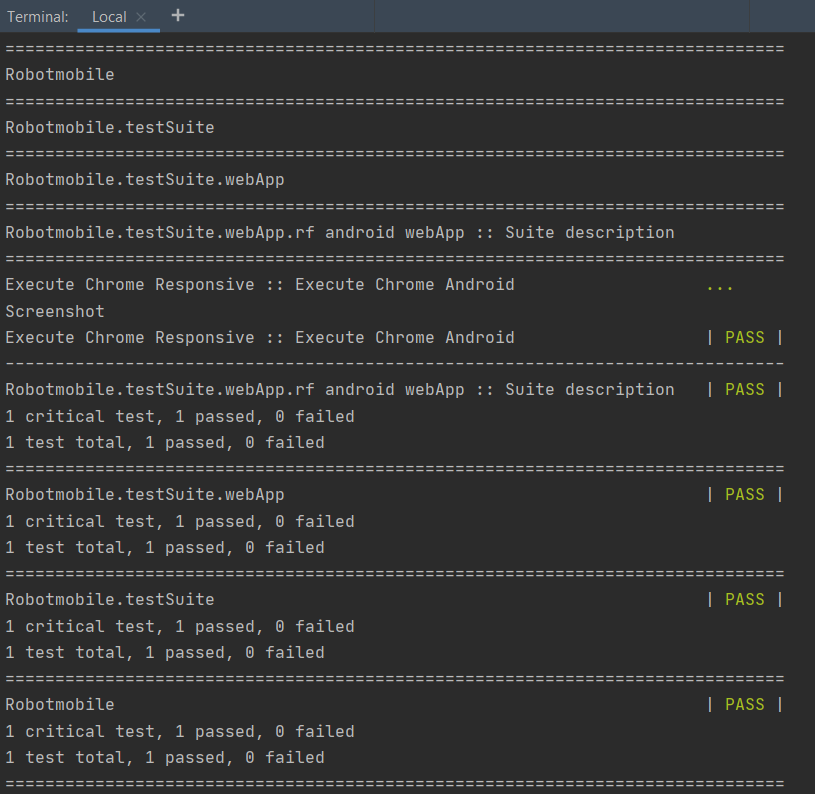Image resolution: width=815 pixels, height=794 pixels.
Task: Click Robotmobile.testSuite.webApp result line with PASS
Action: 144,495
